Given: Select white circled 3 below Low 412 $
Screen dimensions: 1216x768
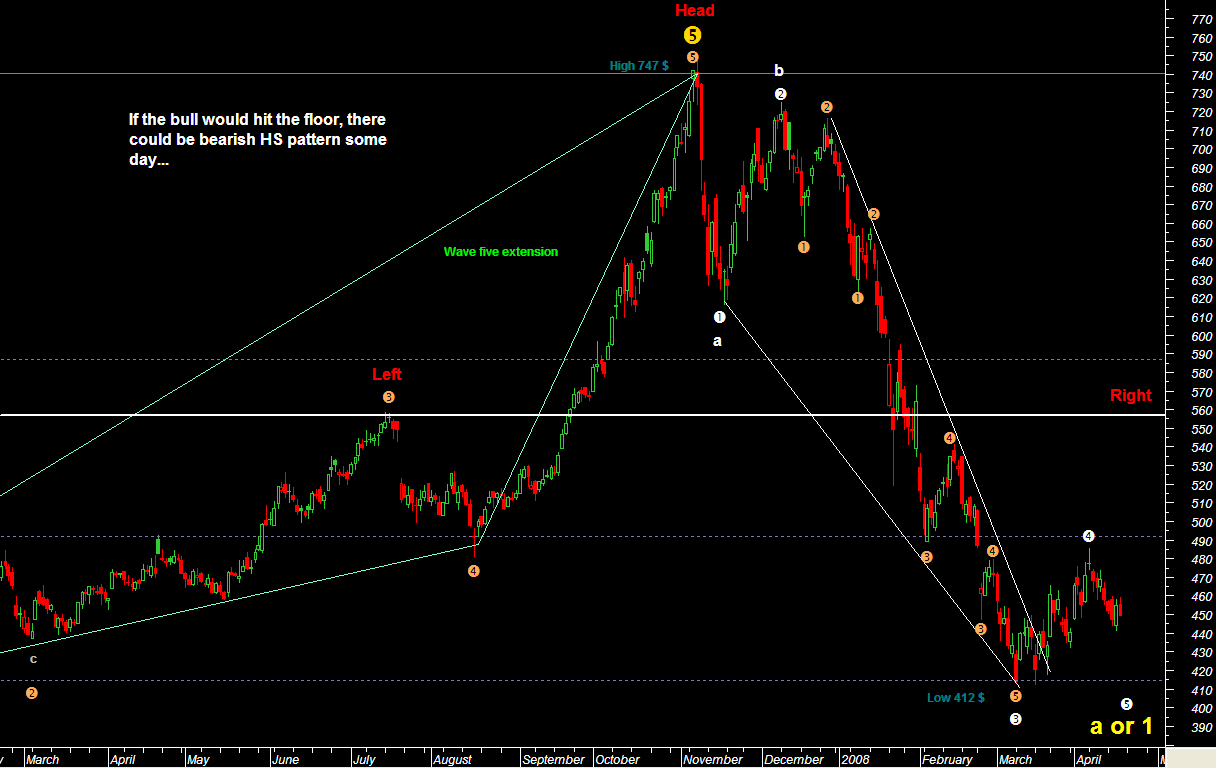Looking at the screenshot, I should 1015,719.
